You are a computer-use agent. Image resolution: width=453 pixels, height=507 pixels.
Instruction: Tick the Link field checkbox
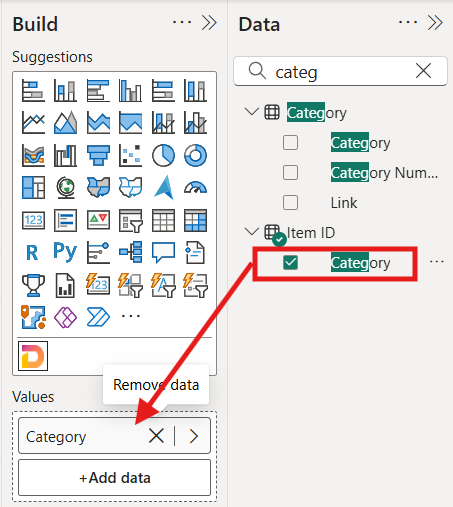(x=290, y=202)
